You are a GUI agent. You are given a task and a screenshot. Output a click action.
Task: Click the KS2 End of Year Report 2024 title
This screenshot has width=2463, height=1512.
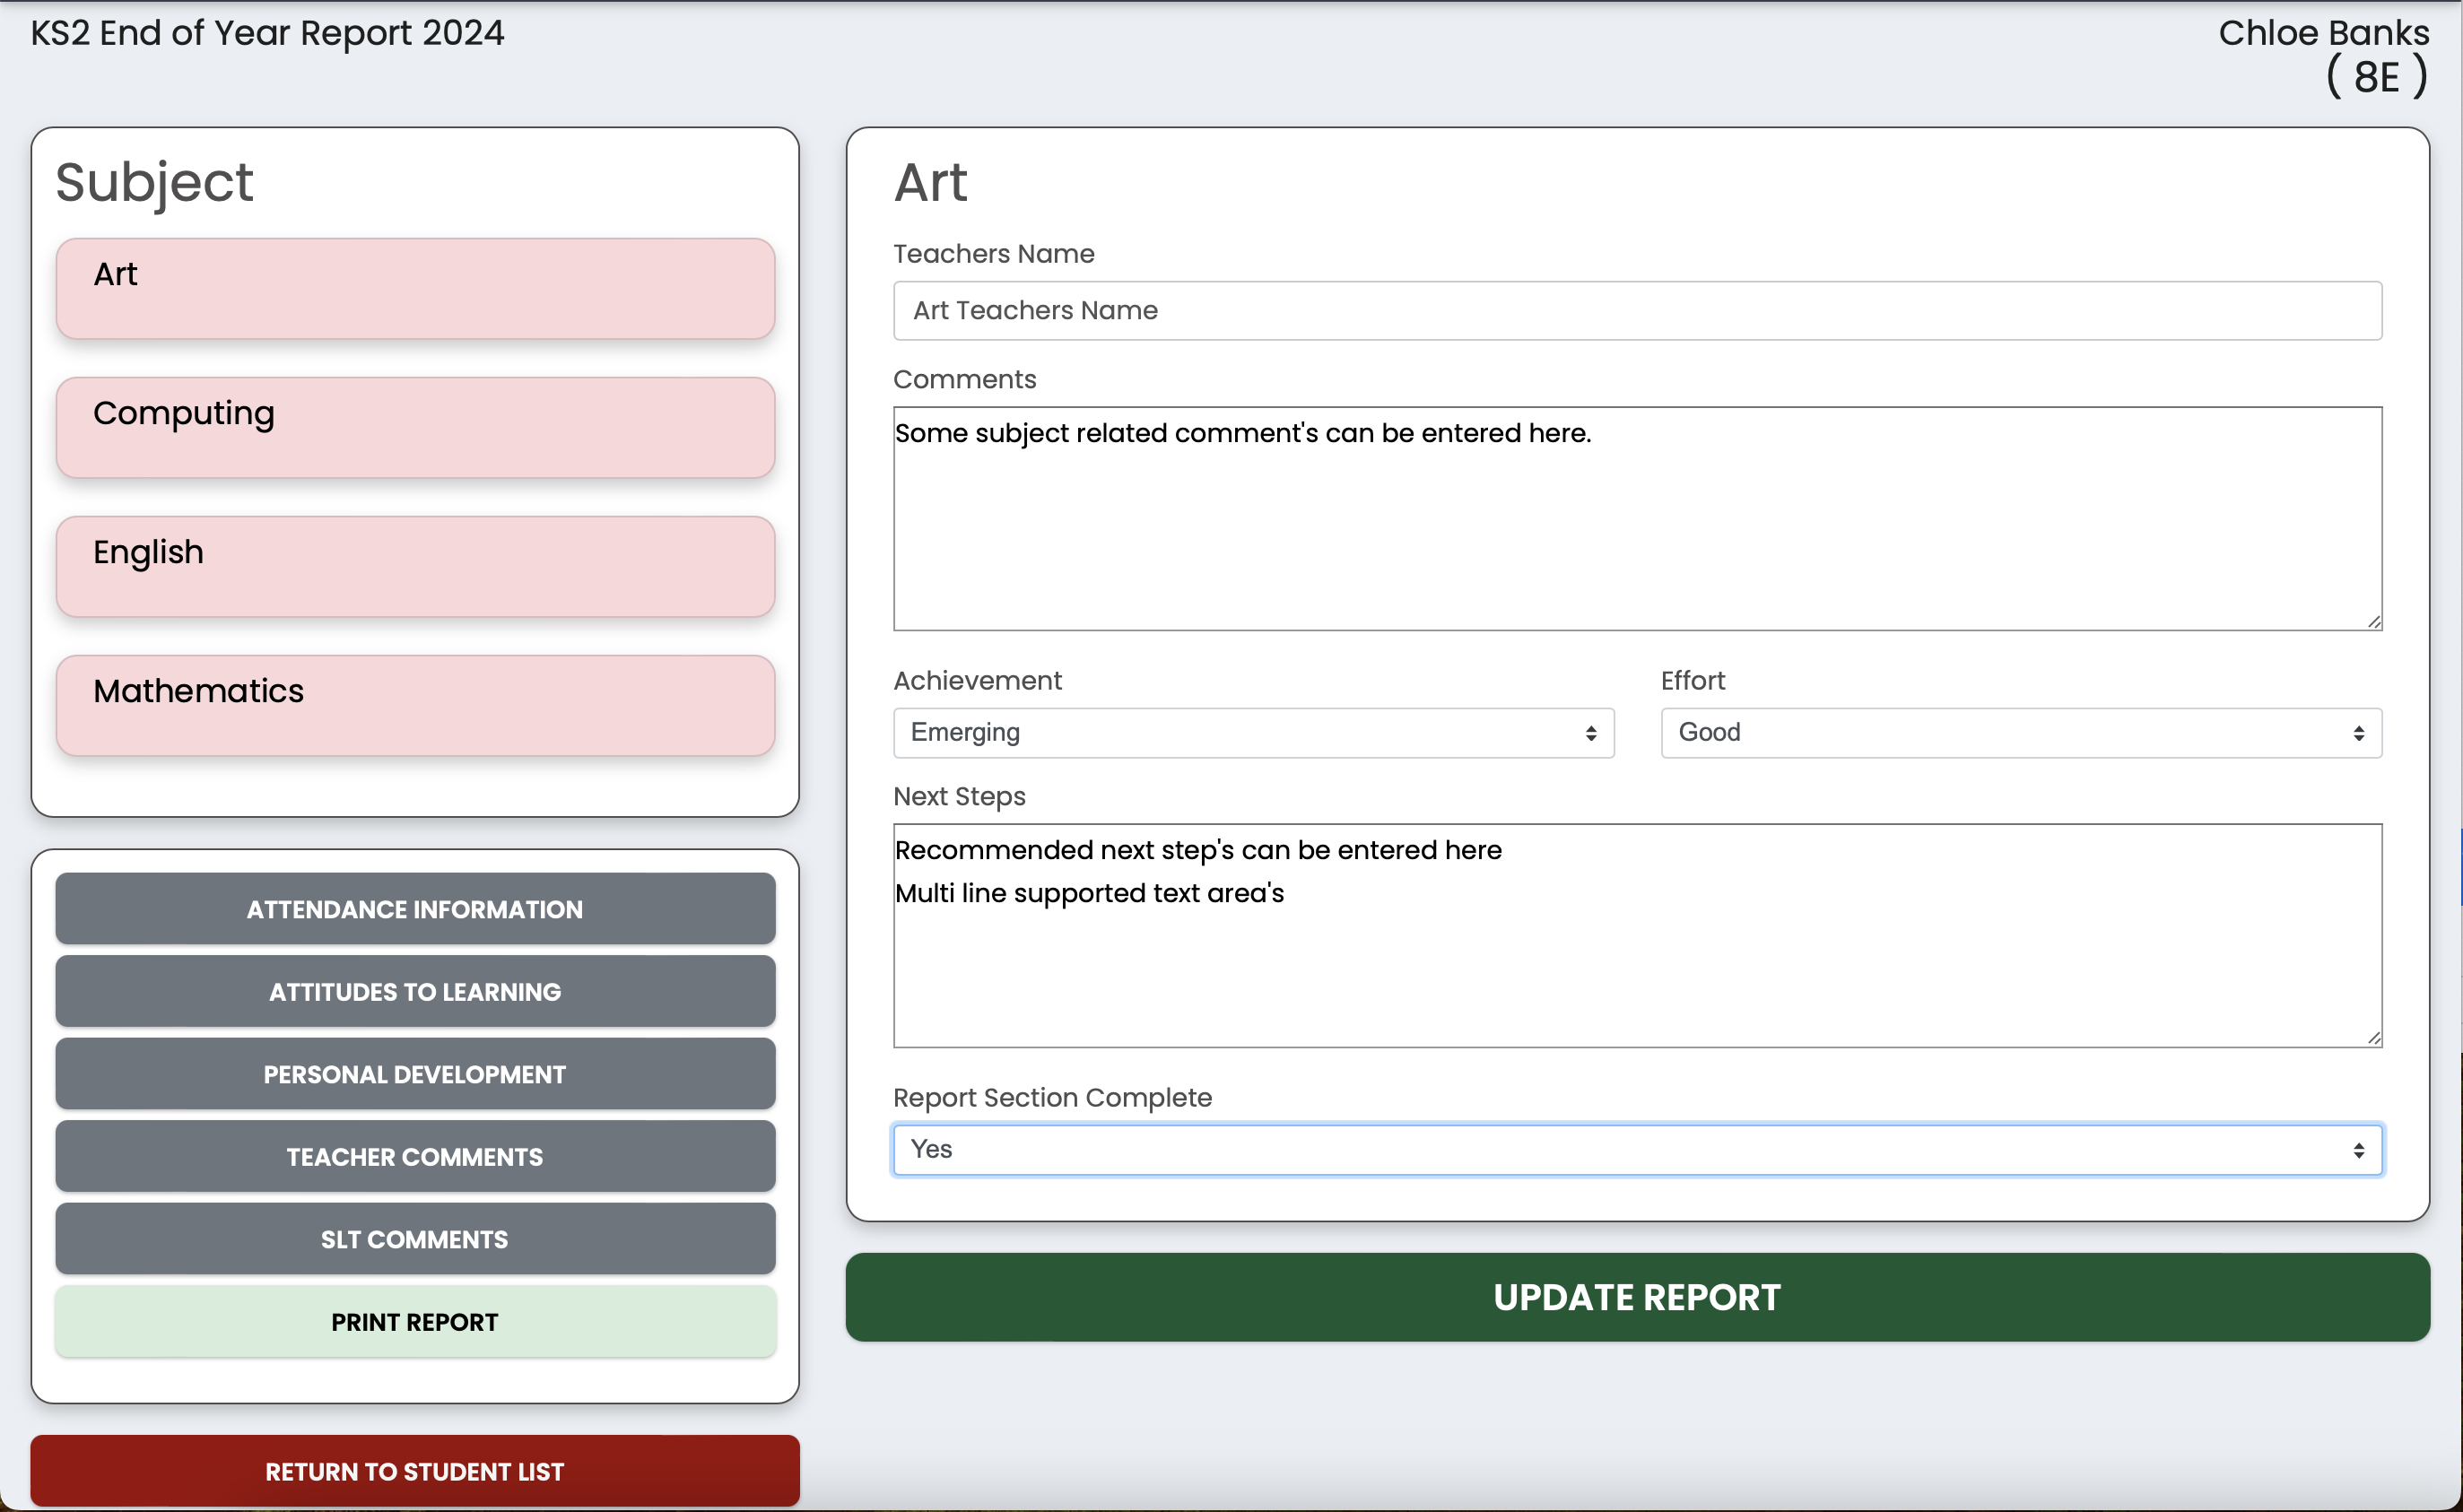coord(268,33)
